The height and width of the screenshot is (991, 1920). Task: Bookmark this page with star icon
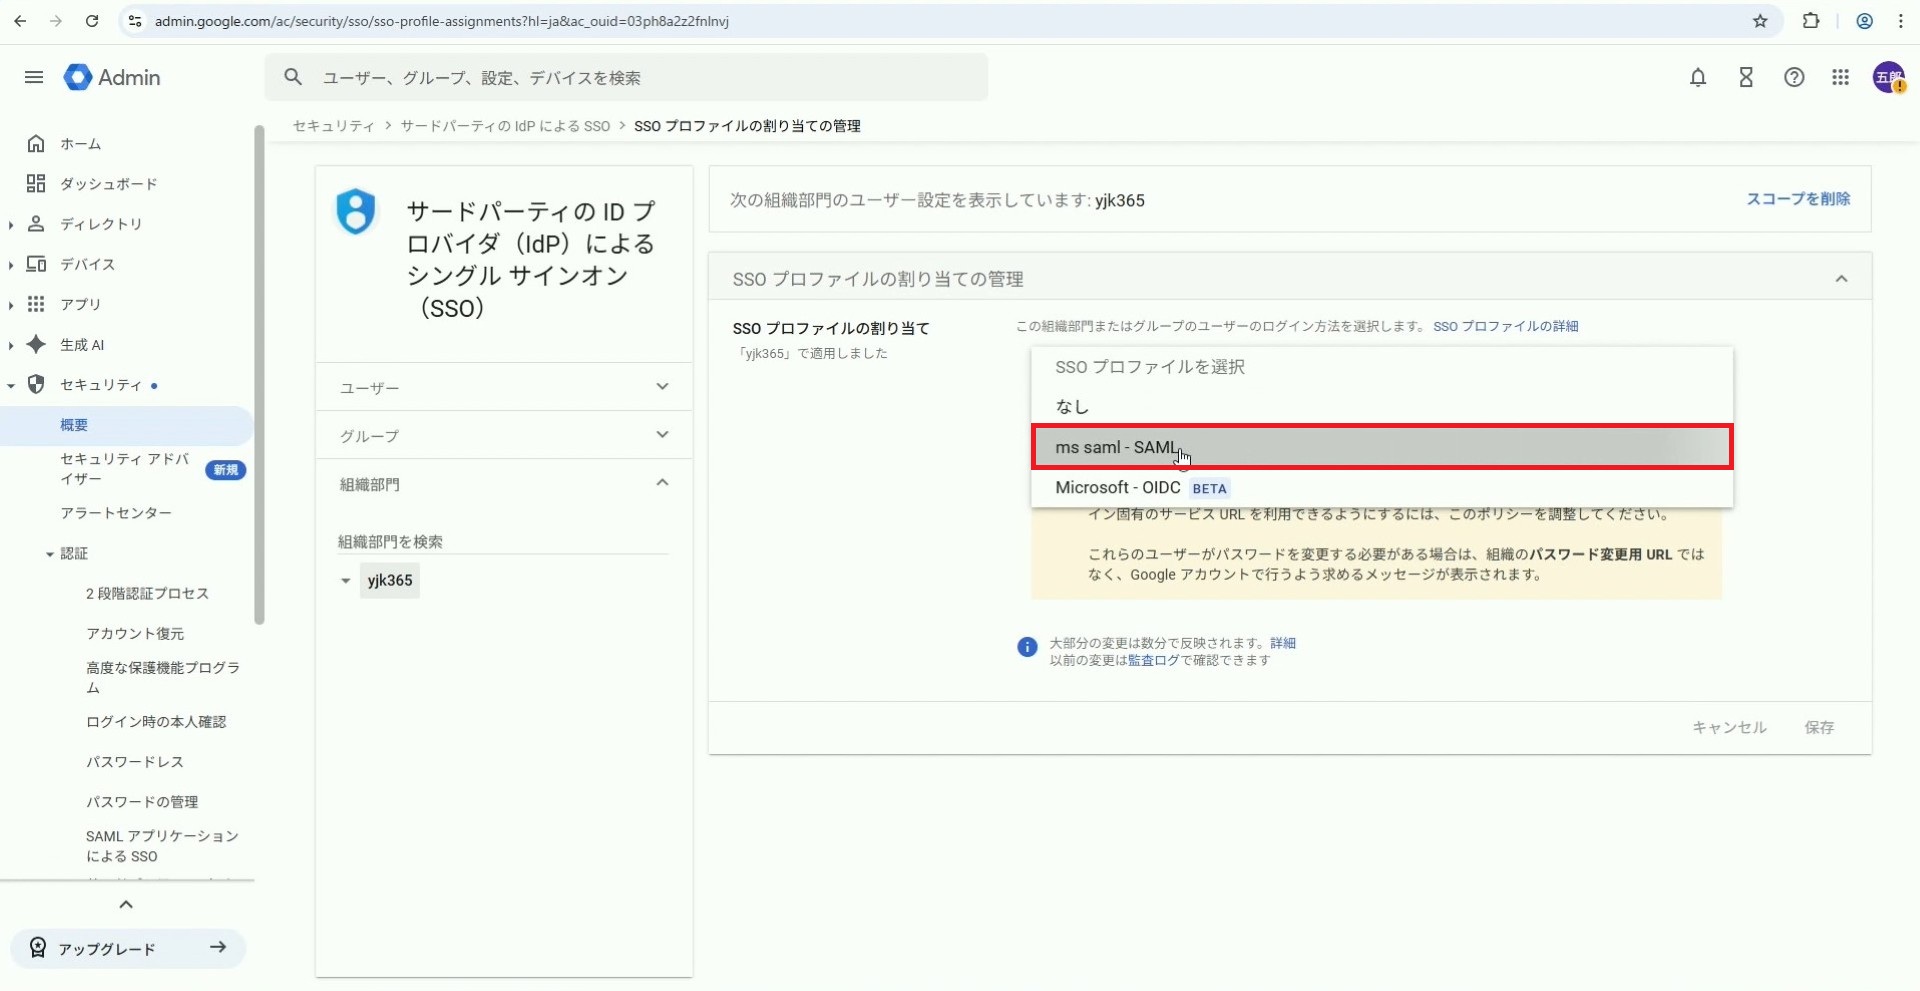(x=1760, y=21)
